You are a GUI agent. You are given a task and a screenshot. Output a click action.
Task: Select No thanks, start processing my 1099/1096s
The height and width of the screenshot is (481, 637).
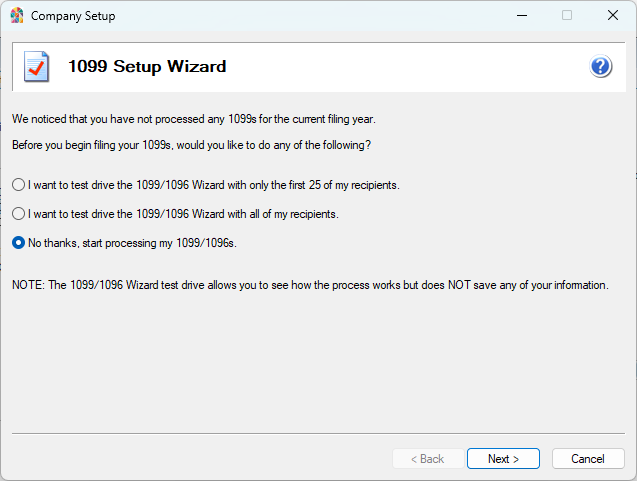[18, 243]
